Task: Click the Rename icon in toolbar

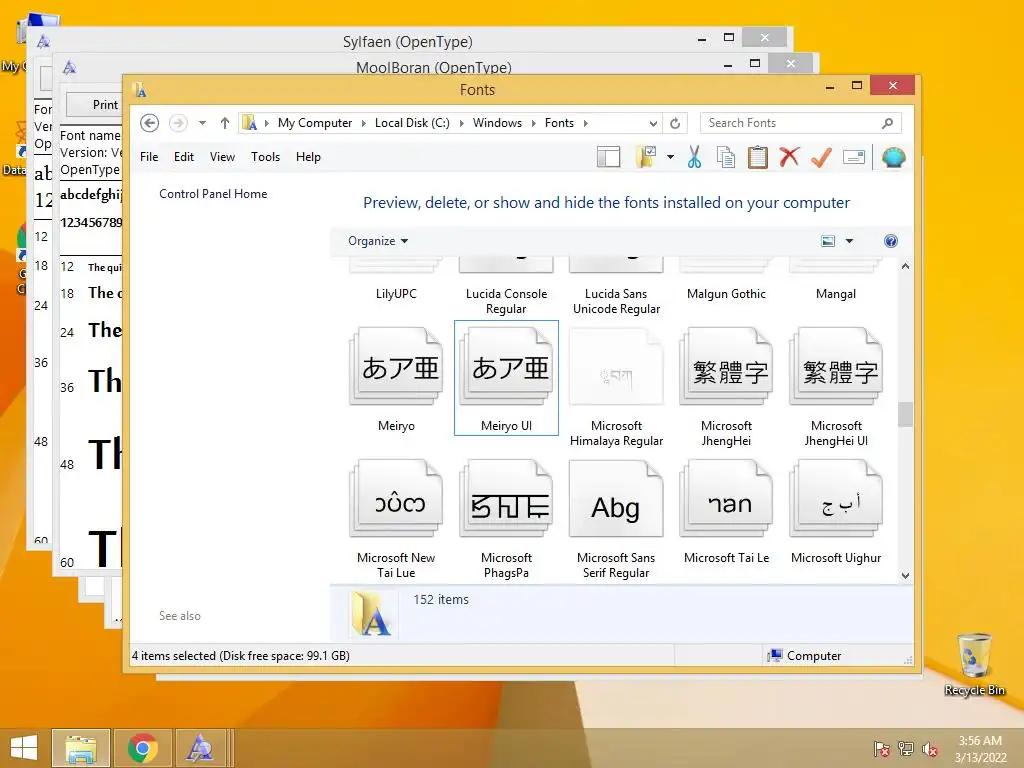Action: pyautogui.click(x=854, y=157)
